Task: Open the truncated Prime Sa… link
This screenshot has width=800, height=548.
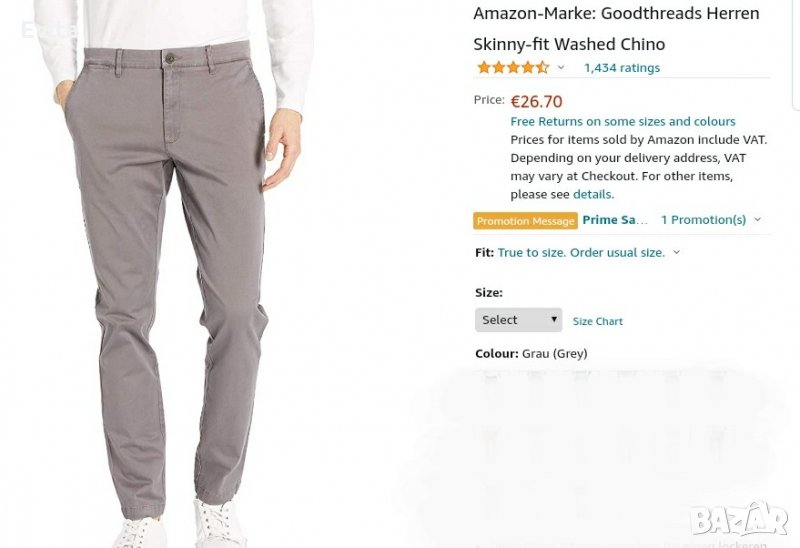Action: [x=615, y=220]
